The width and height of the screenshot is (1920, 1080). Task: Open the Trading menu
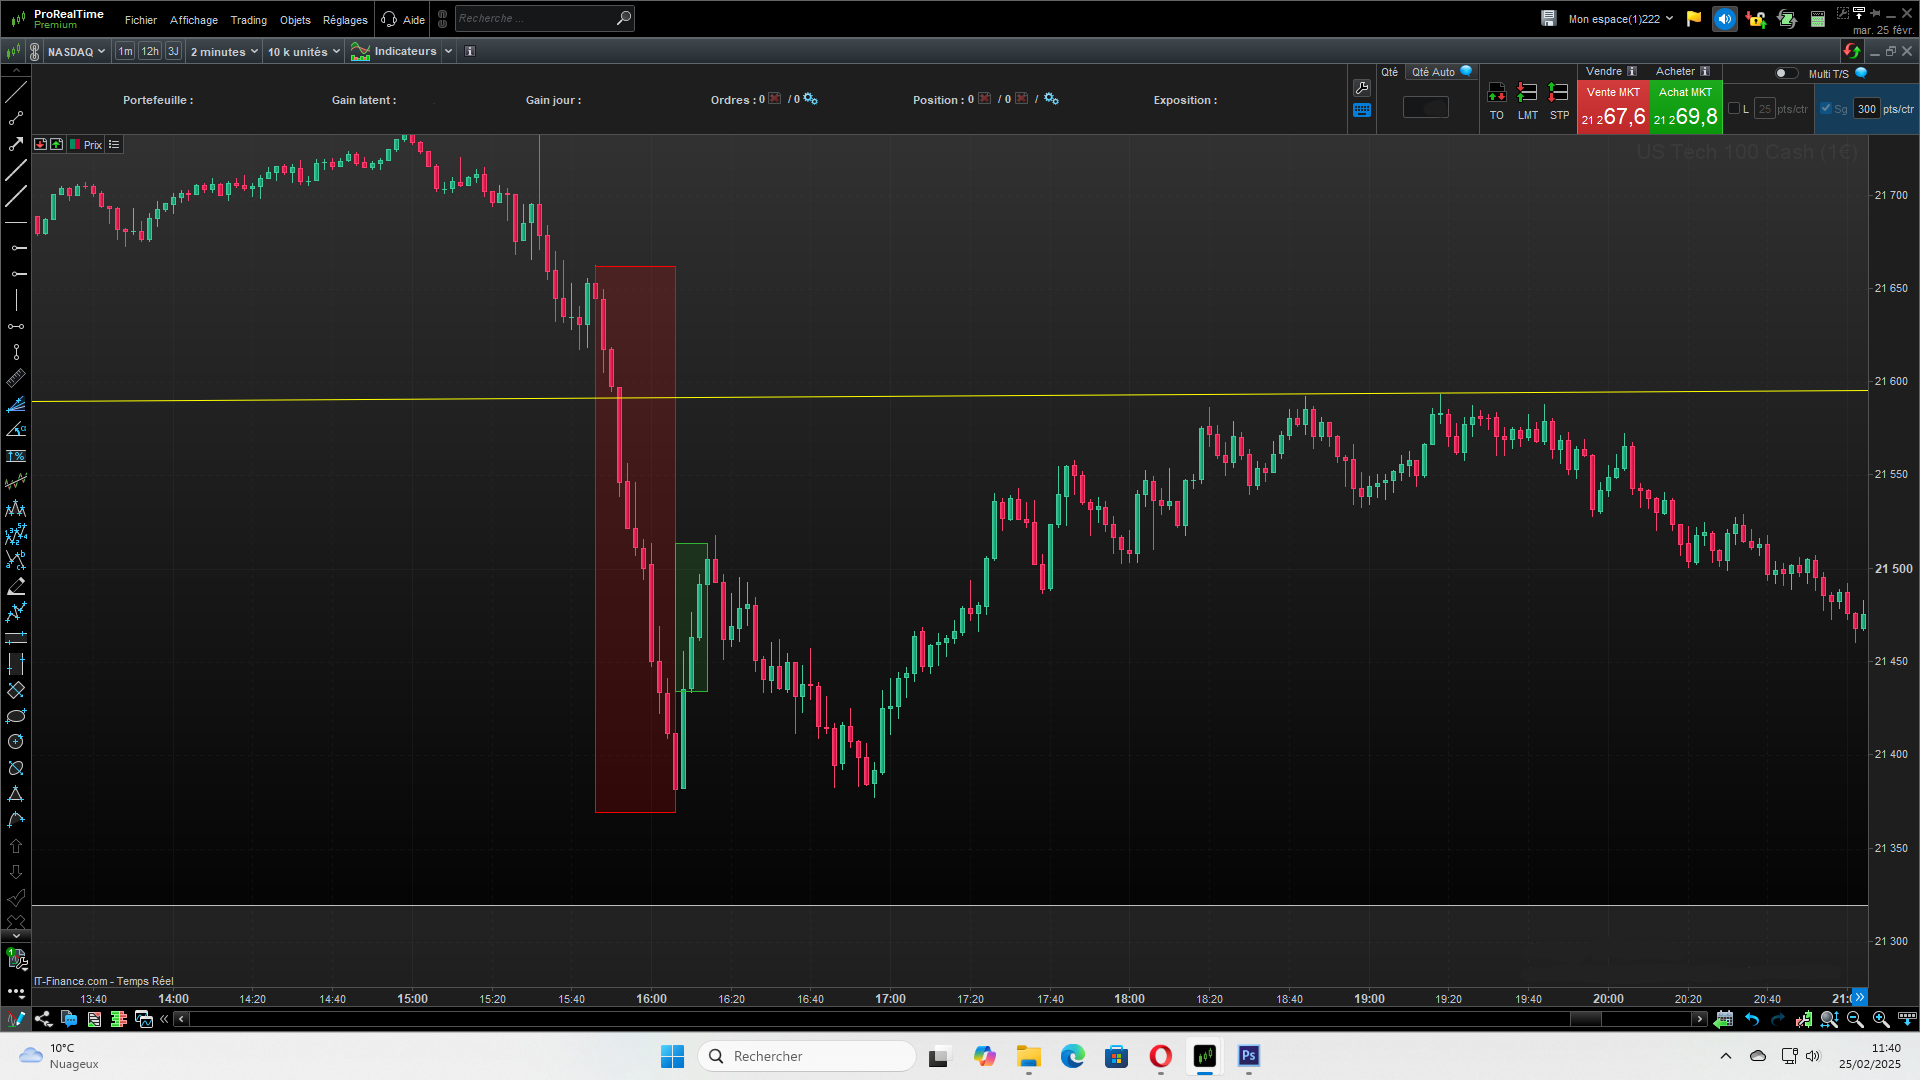tap(248, 20)
